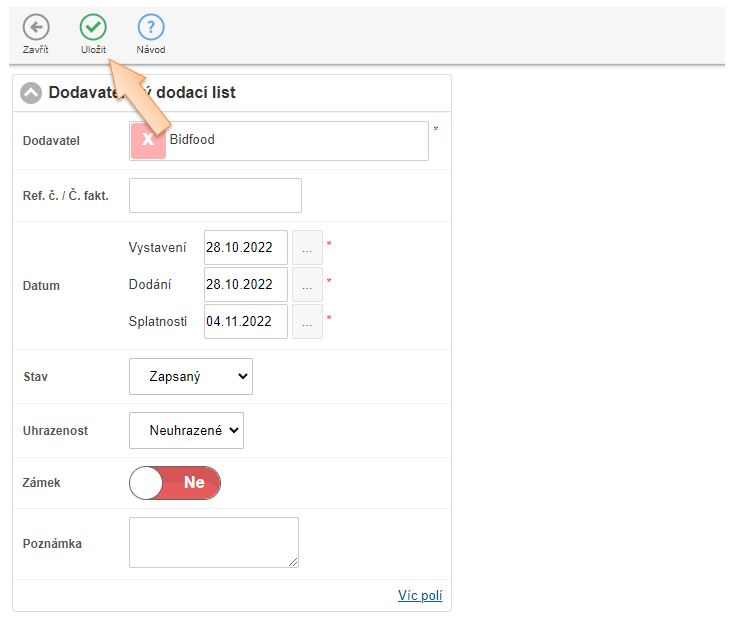
Task: Click the Splatnosti date field
Action: [245, 322]
